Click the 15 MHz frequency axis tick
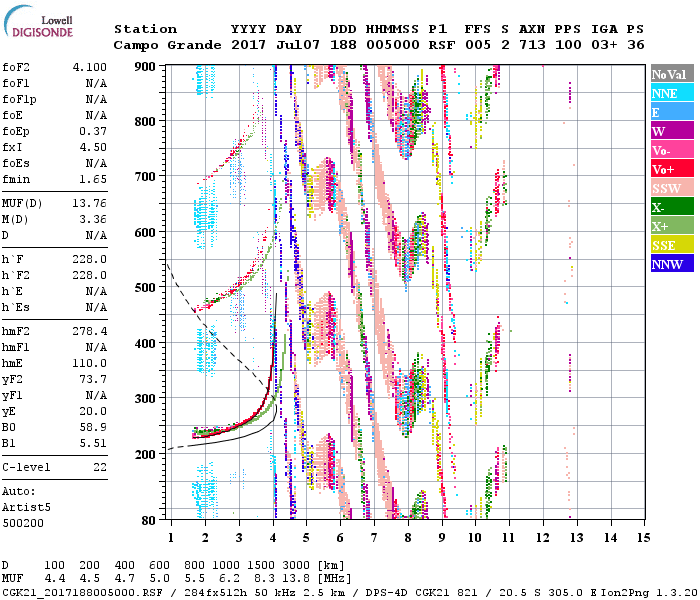Image resolution: width=700 pixels, height=600 pixels. pos(643,538)
